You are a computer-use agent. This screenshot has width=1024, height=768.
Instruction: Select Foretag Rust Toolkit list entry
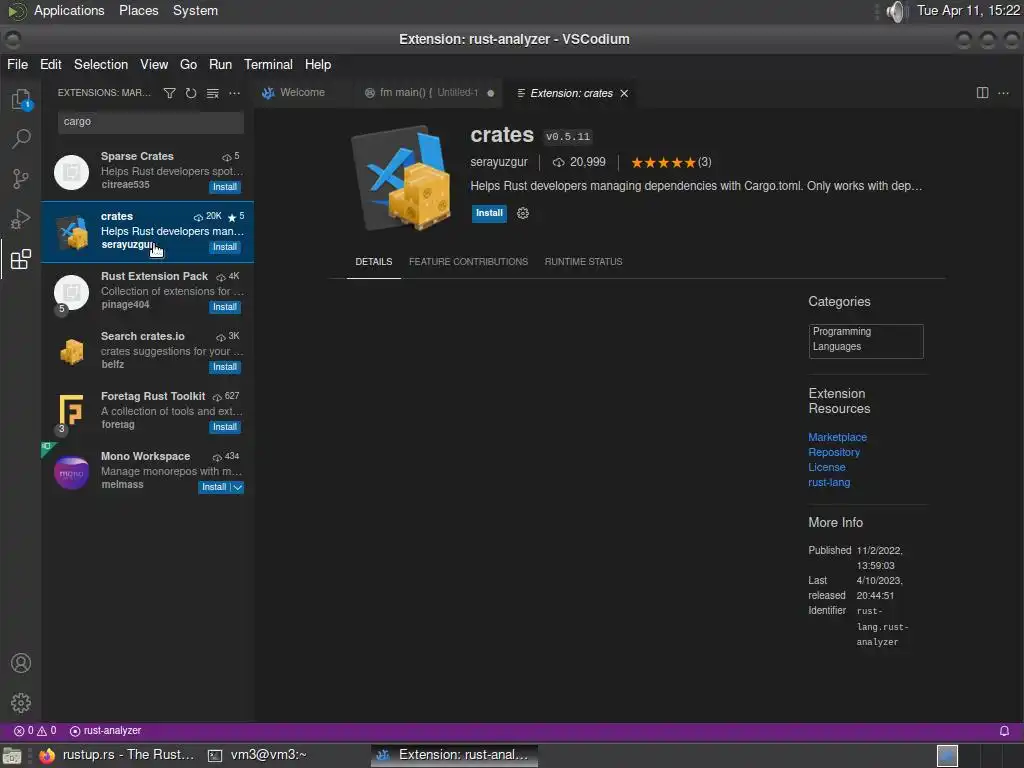pyautogui.click(x=148, y=412)
